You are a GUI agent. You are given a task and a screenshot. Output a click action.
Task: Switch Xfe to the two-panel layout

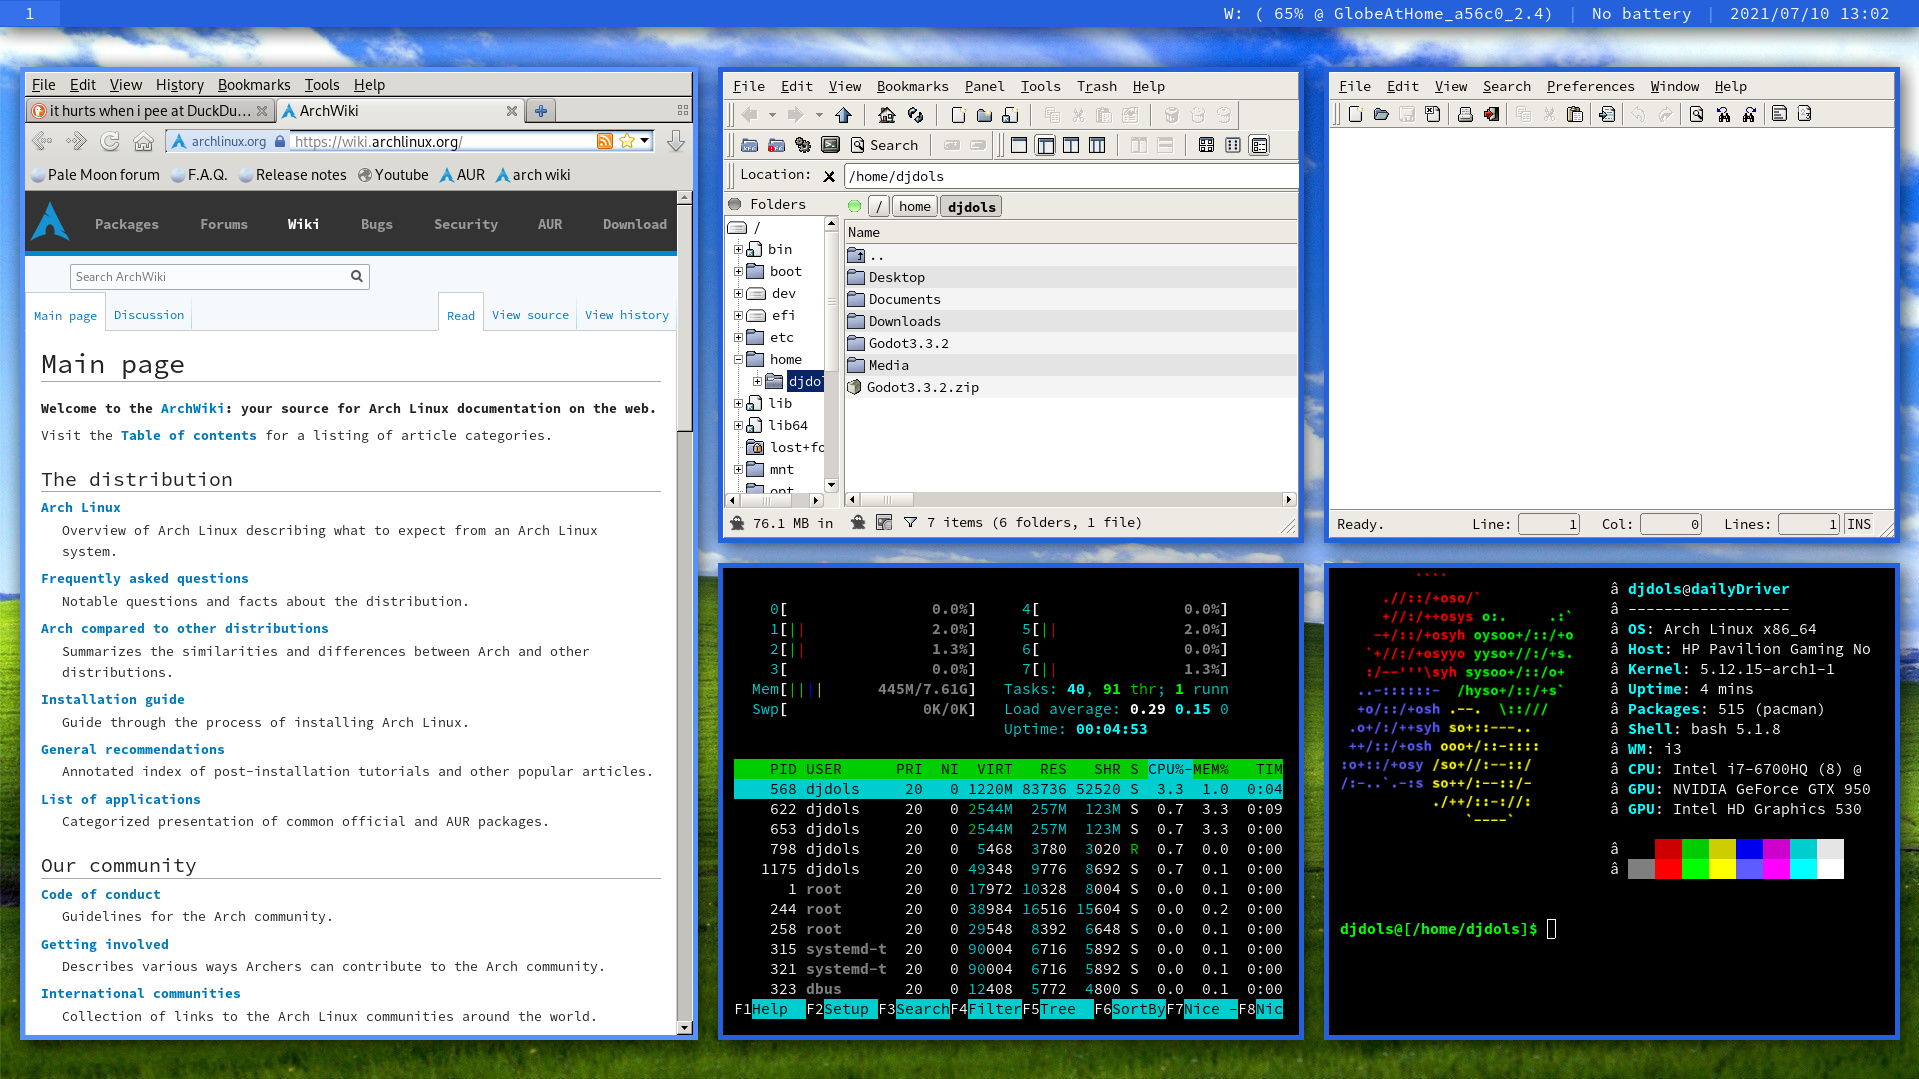[x=1070, y=145]
